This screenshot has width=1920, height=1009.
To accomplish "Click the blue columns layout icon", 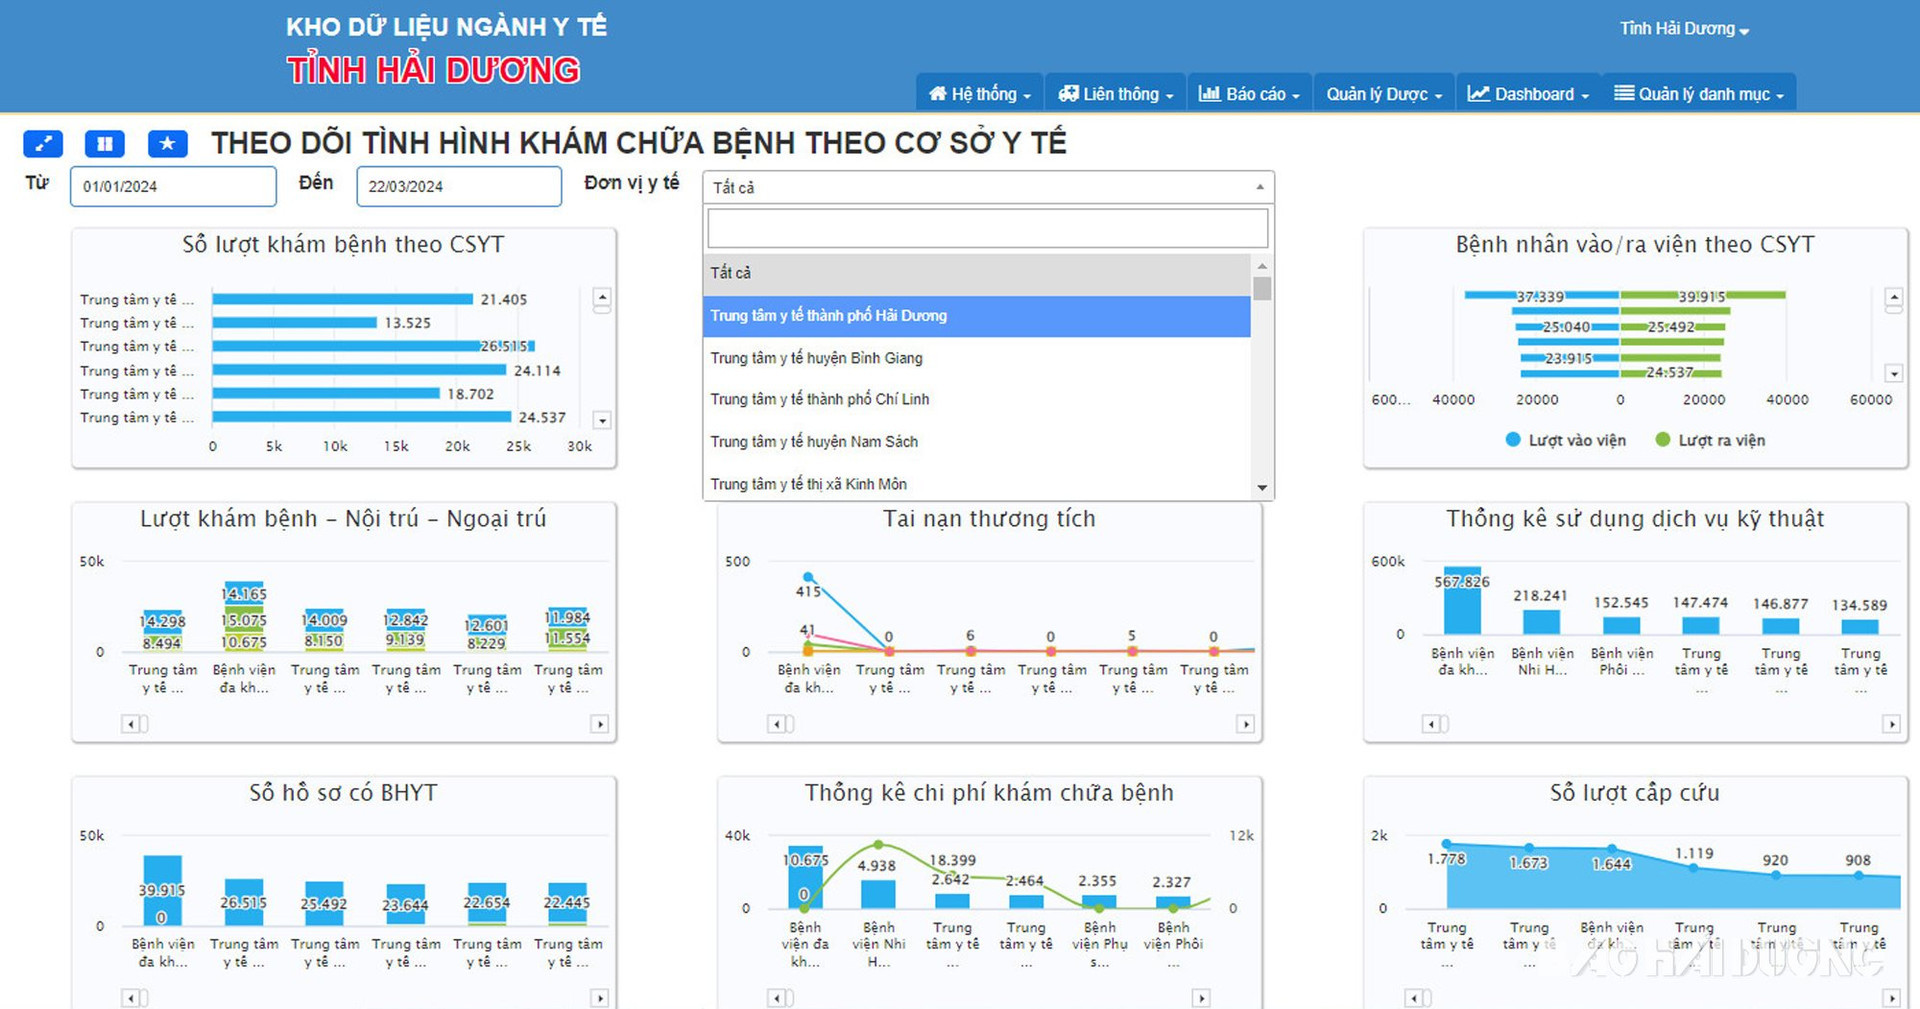I will (105, 144).
